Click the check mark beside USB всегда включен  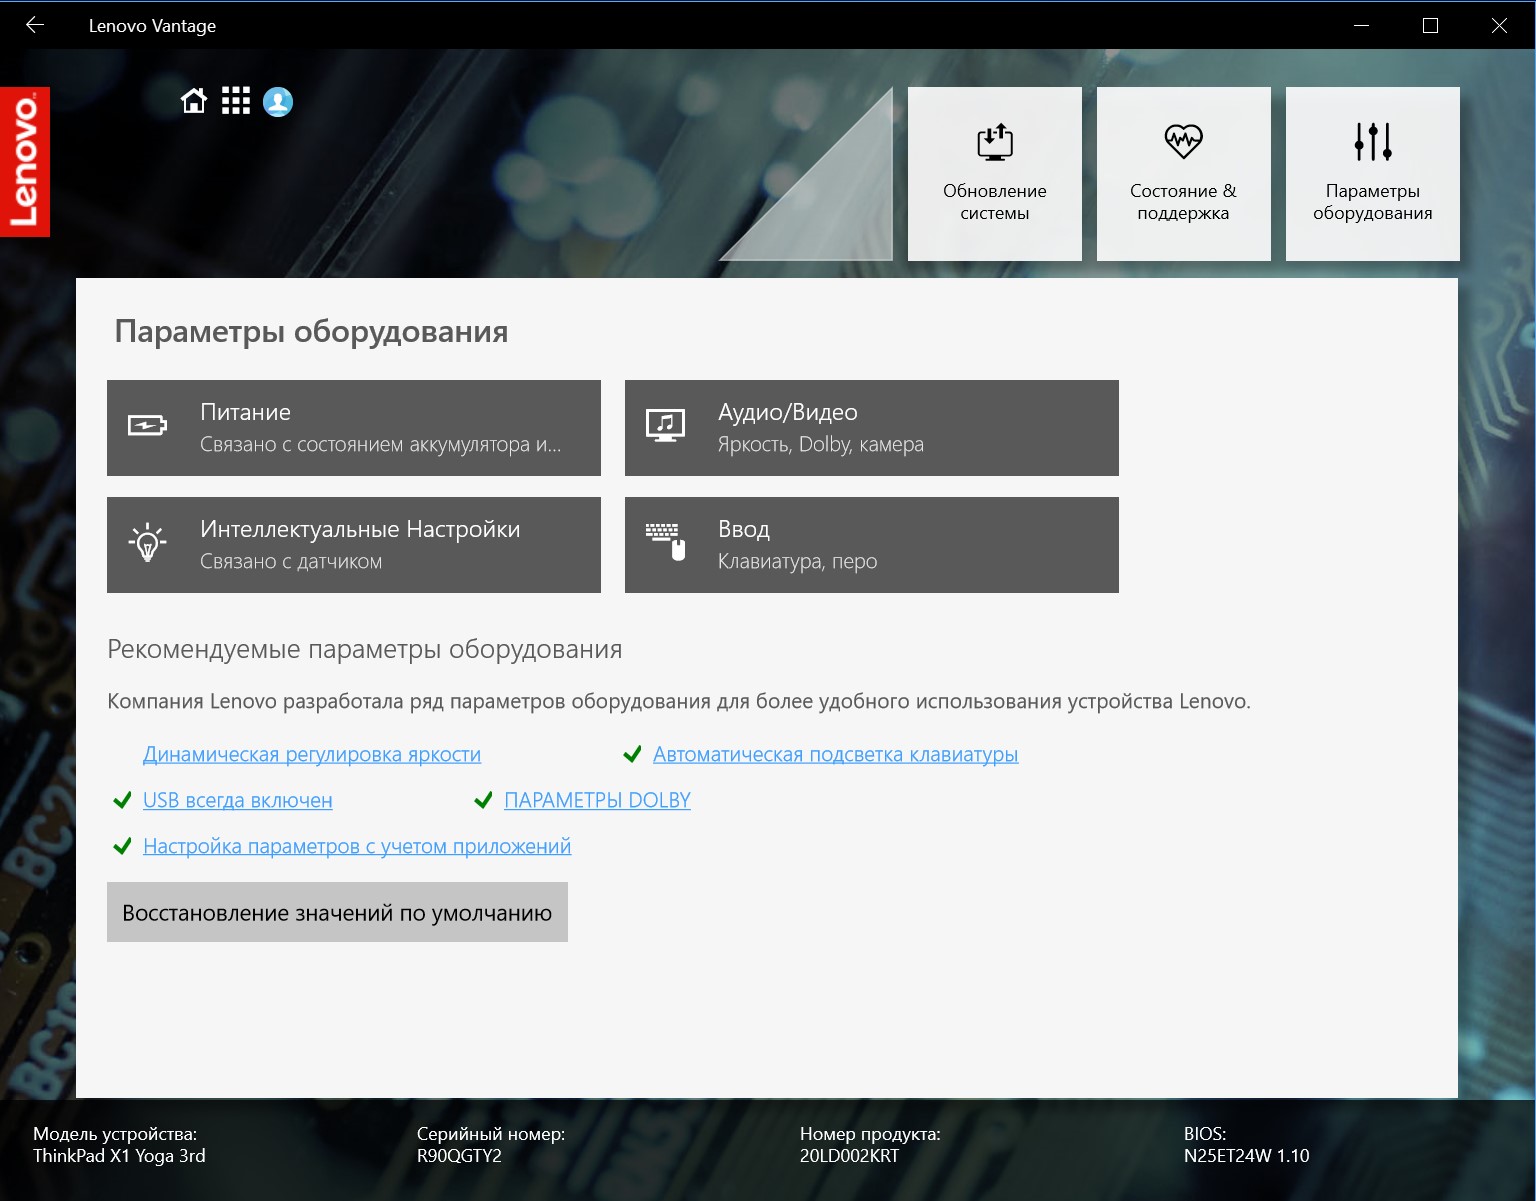click(122, 800)
